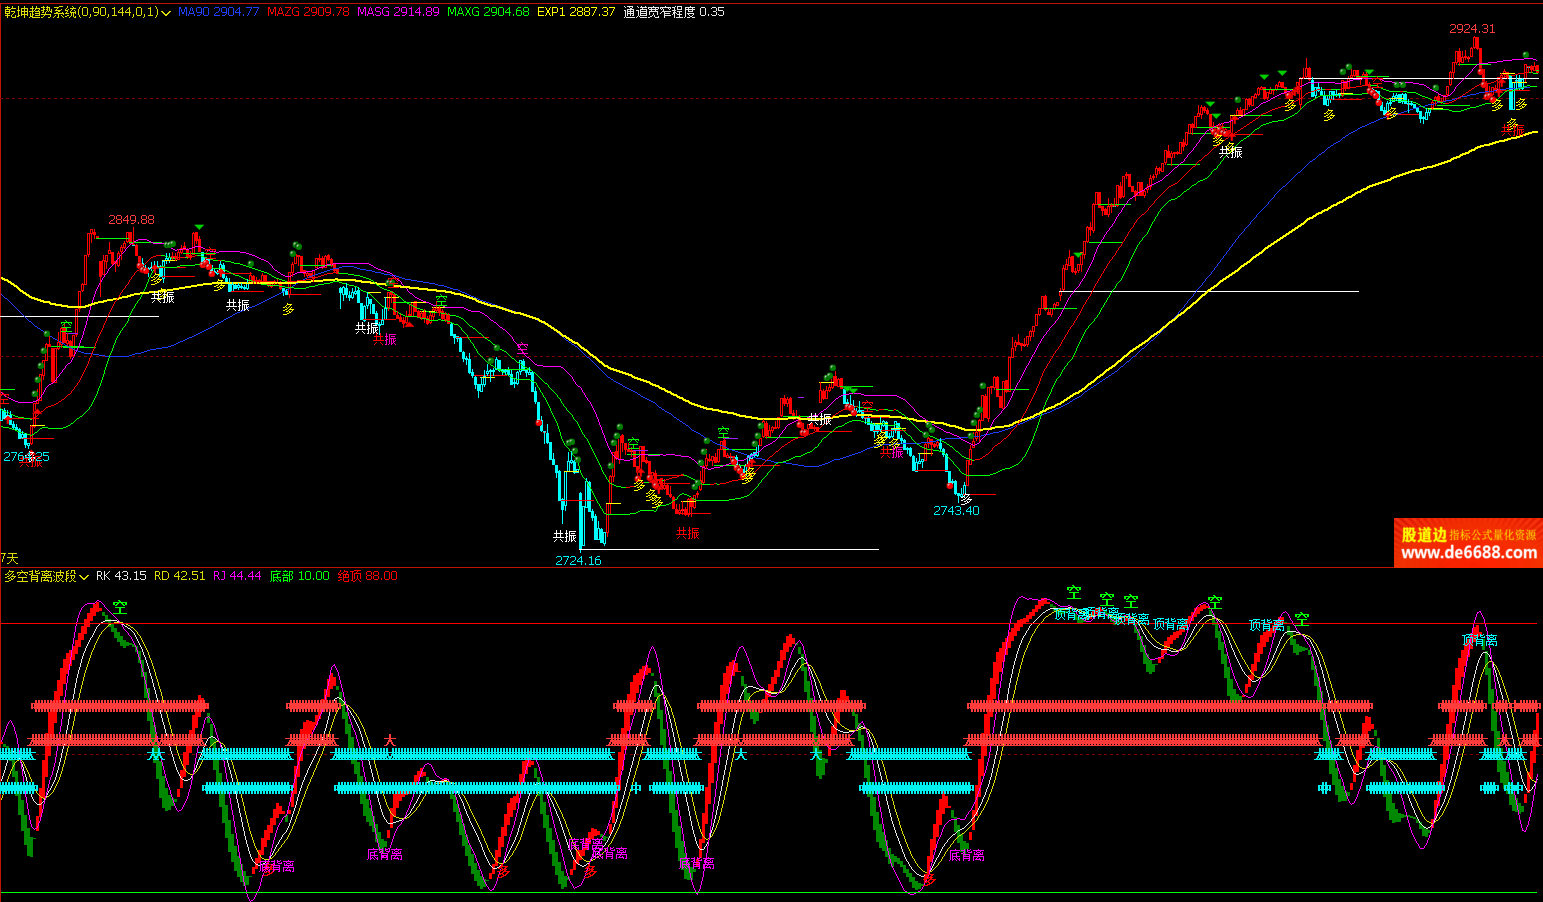Click the yellow EXP1 2887.37 legend
The width and height of the screenshot is (1543, 902).
click(576, 12)
